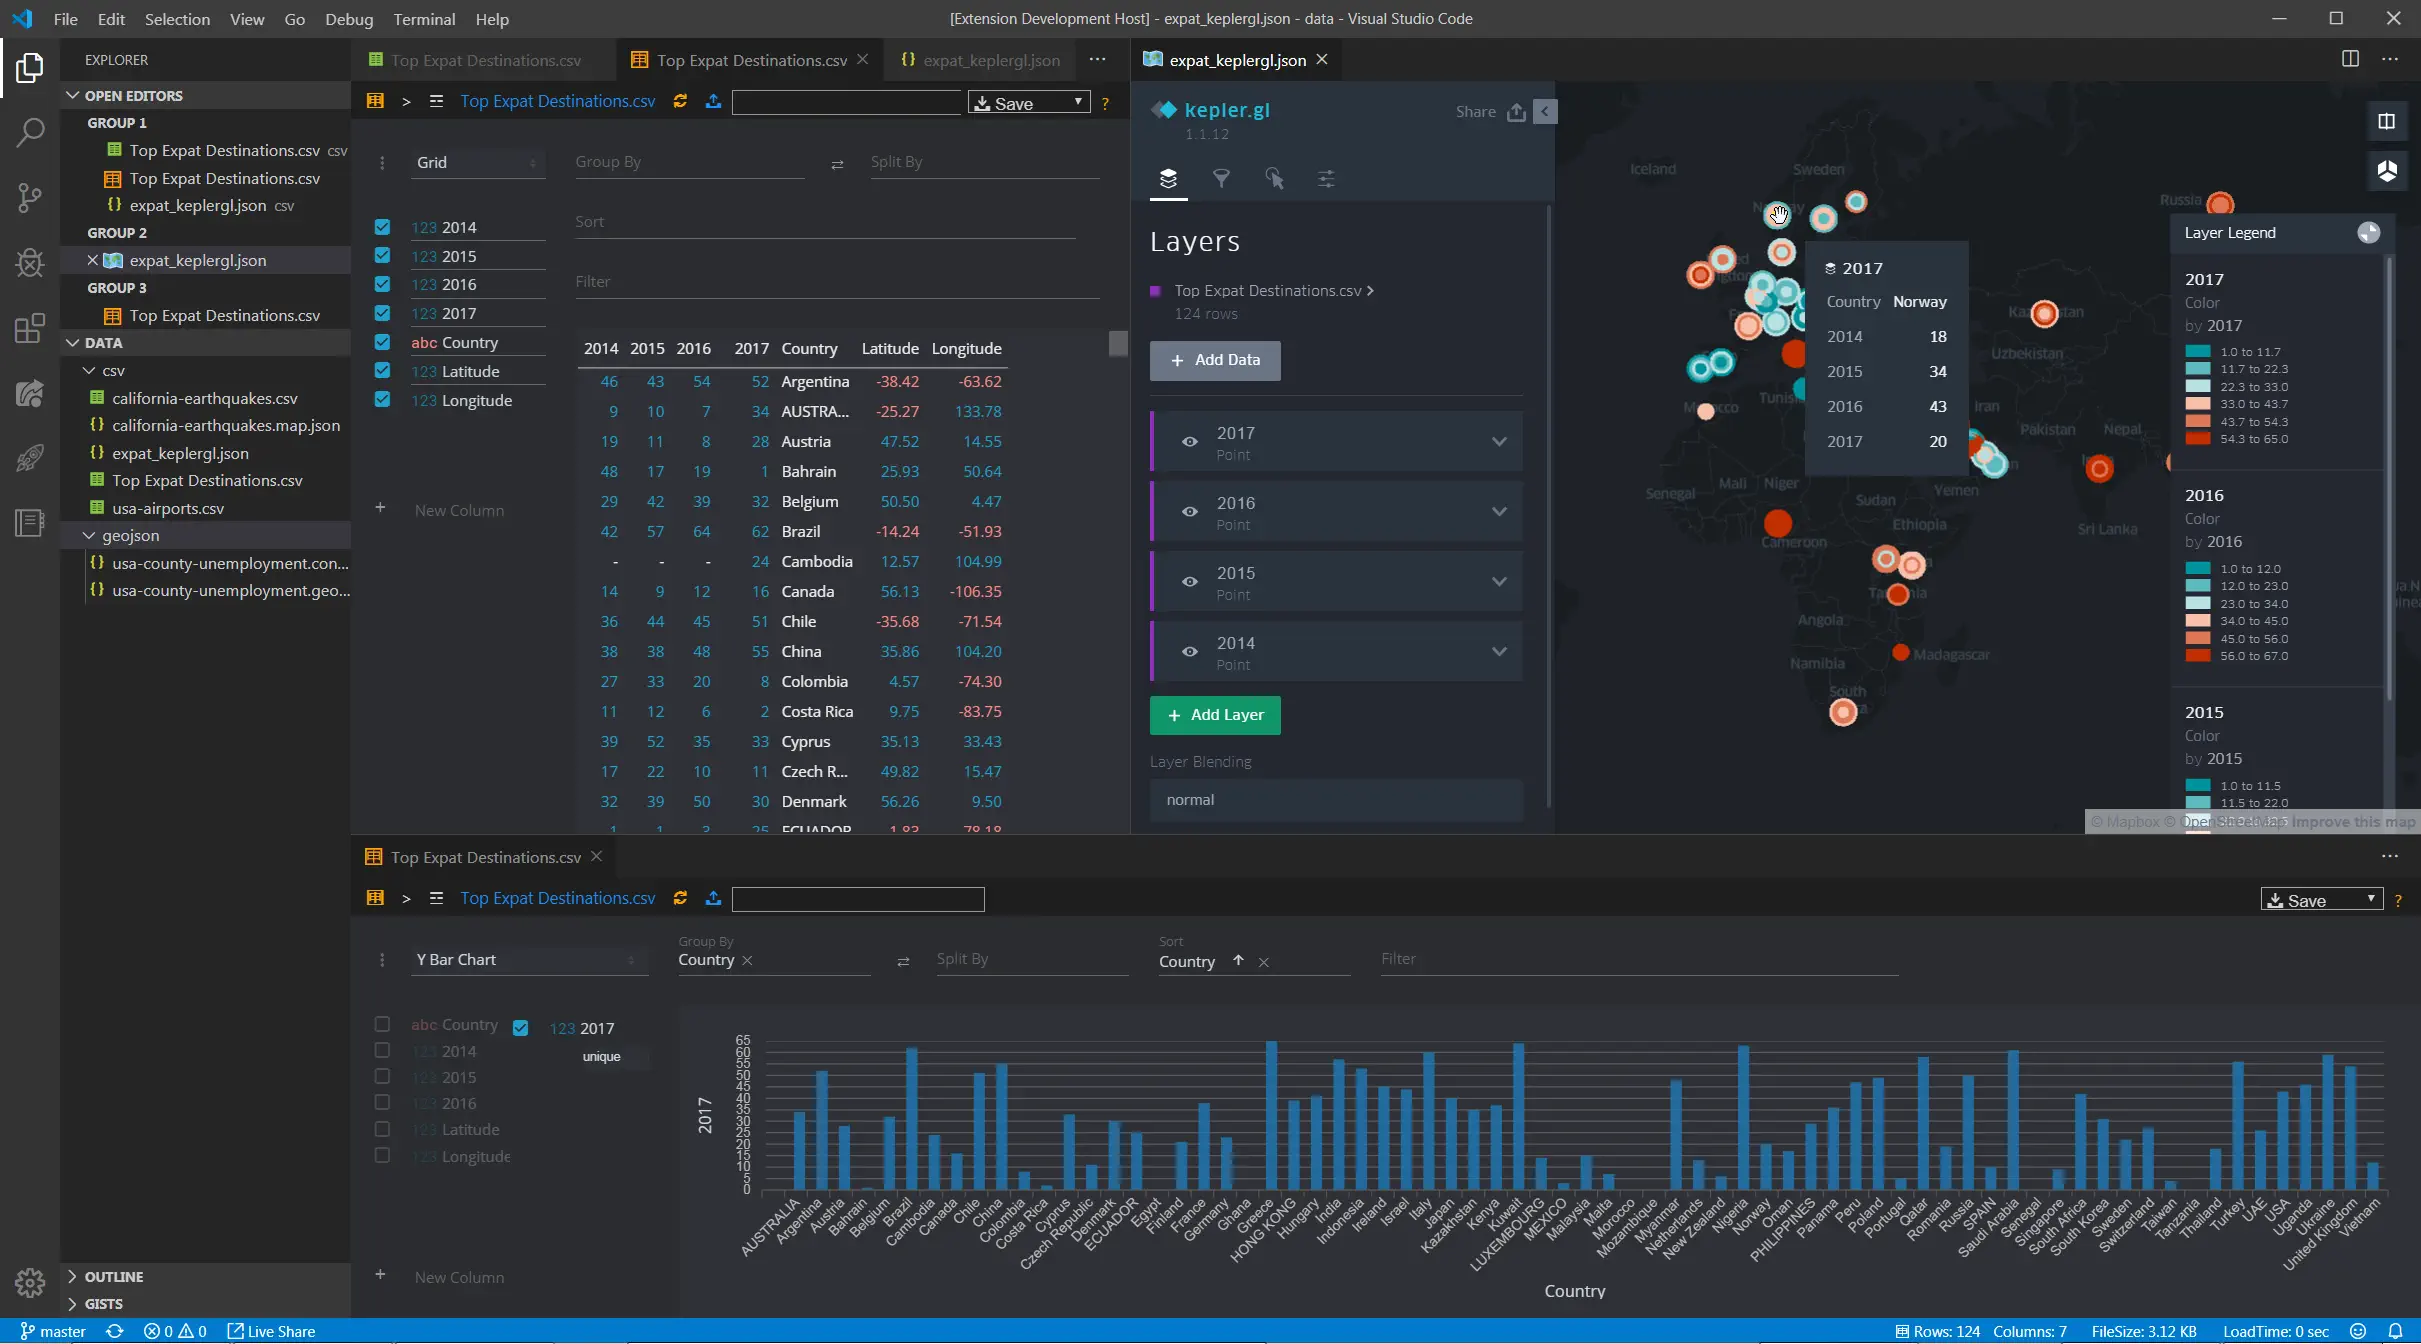Click the 1.0 to 11.7 teal legend swatch

(2197, 352)
